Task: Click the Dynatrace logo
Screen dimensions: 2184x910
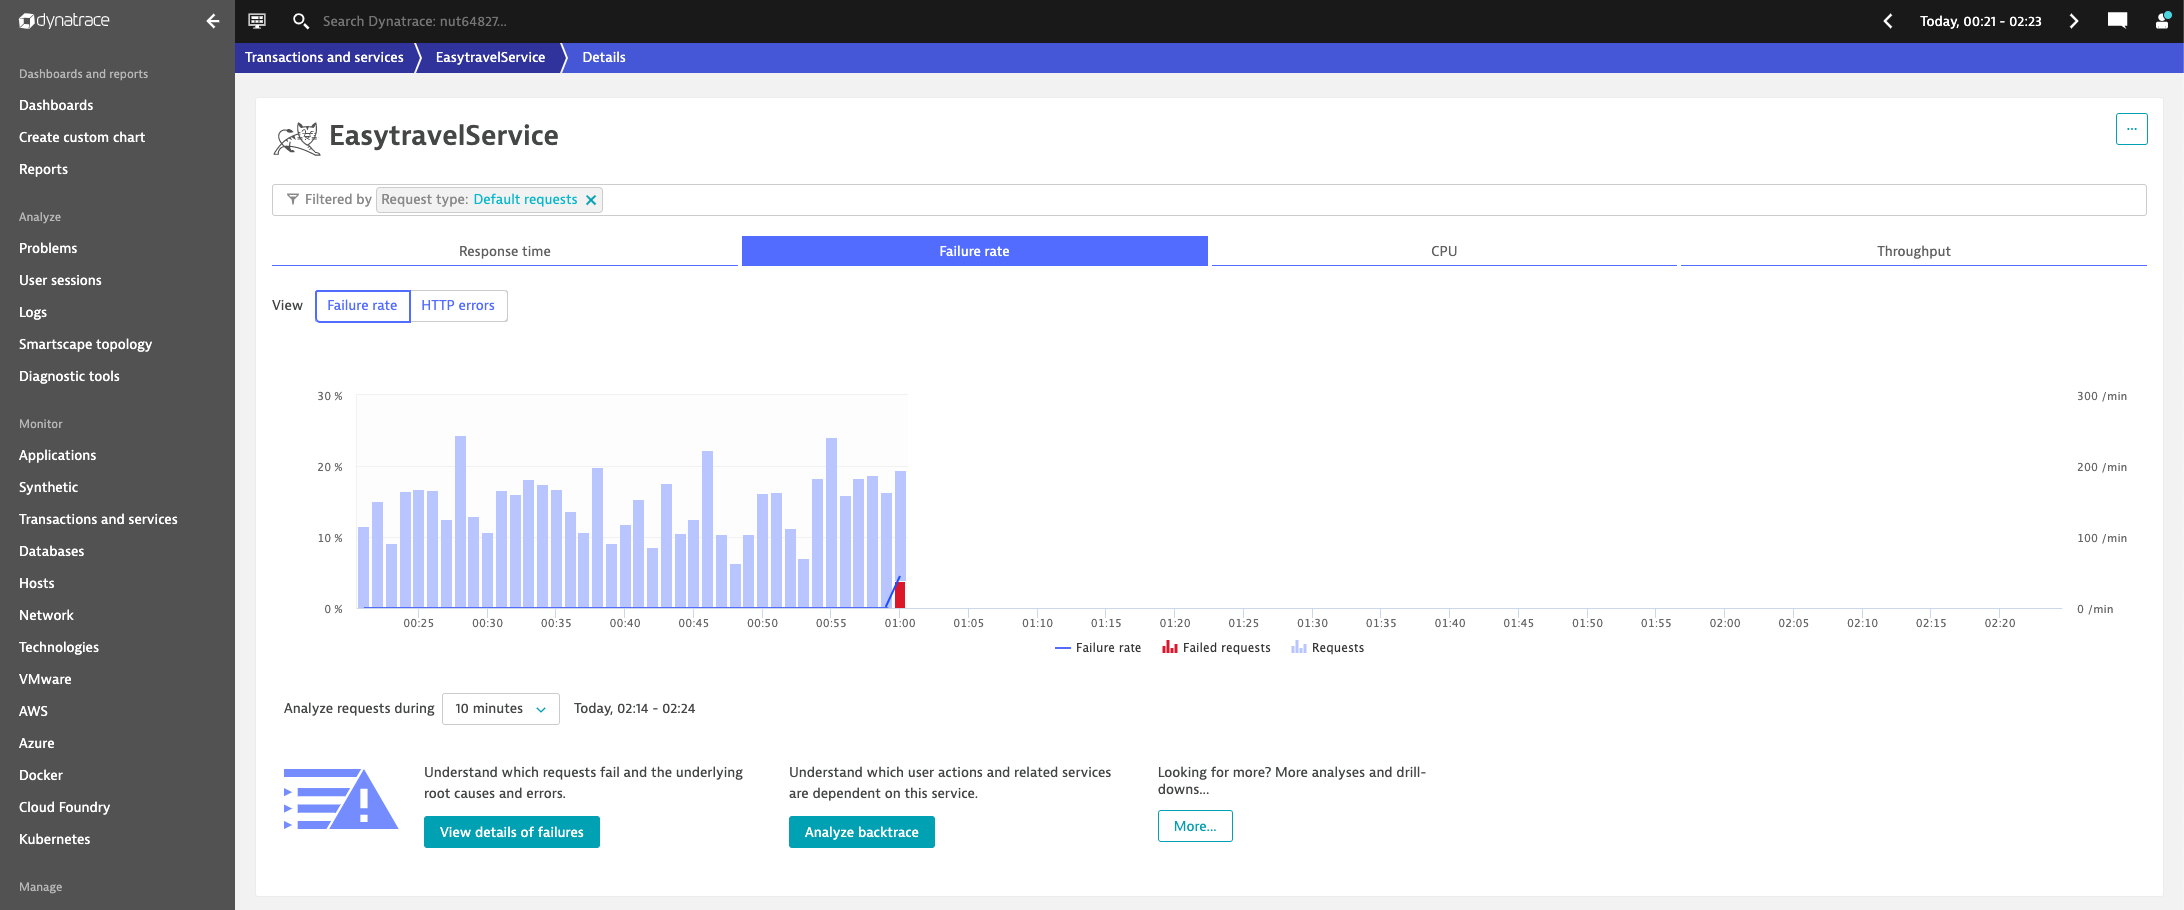Action: [65, 21]
